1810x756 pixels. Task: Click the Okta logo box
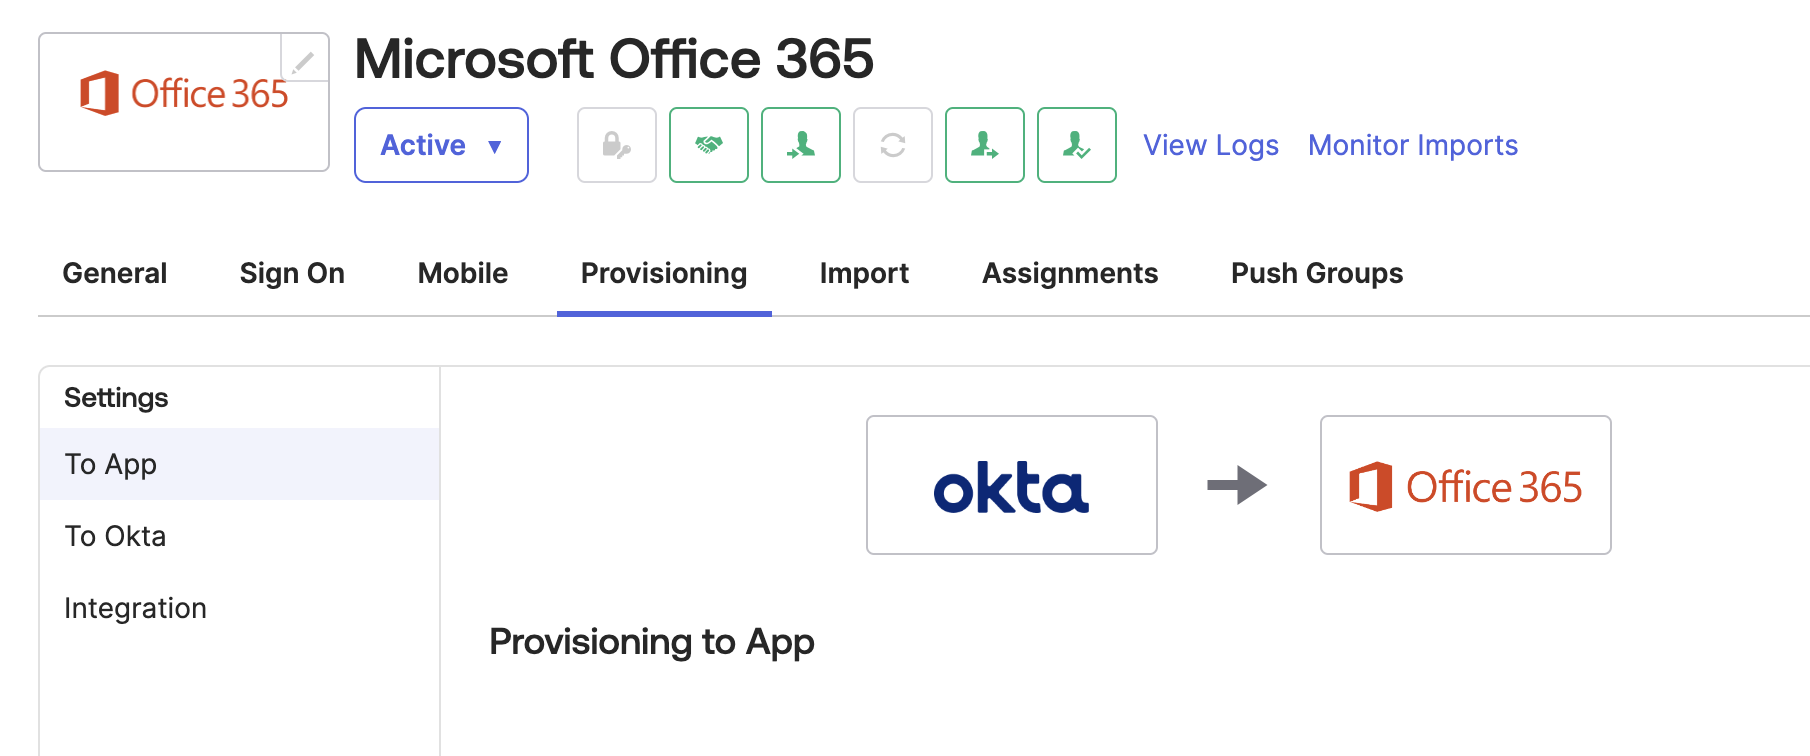pyautogui.click(x=1011, y=485)
